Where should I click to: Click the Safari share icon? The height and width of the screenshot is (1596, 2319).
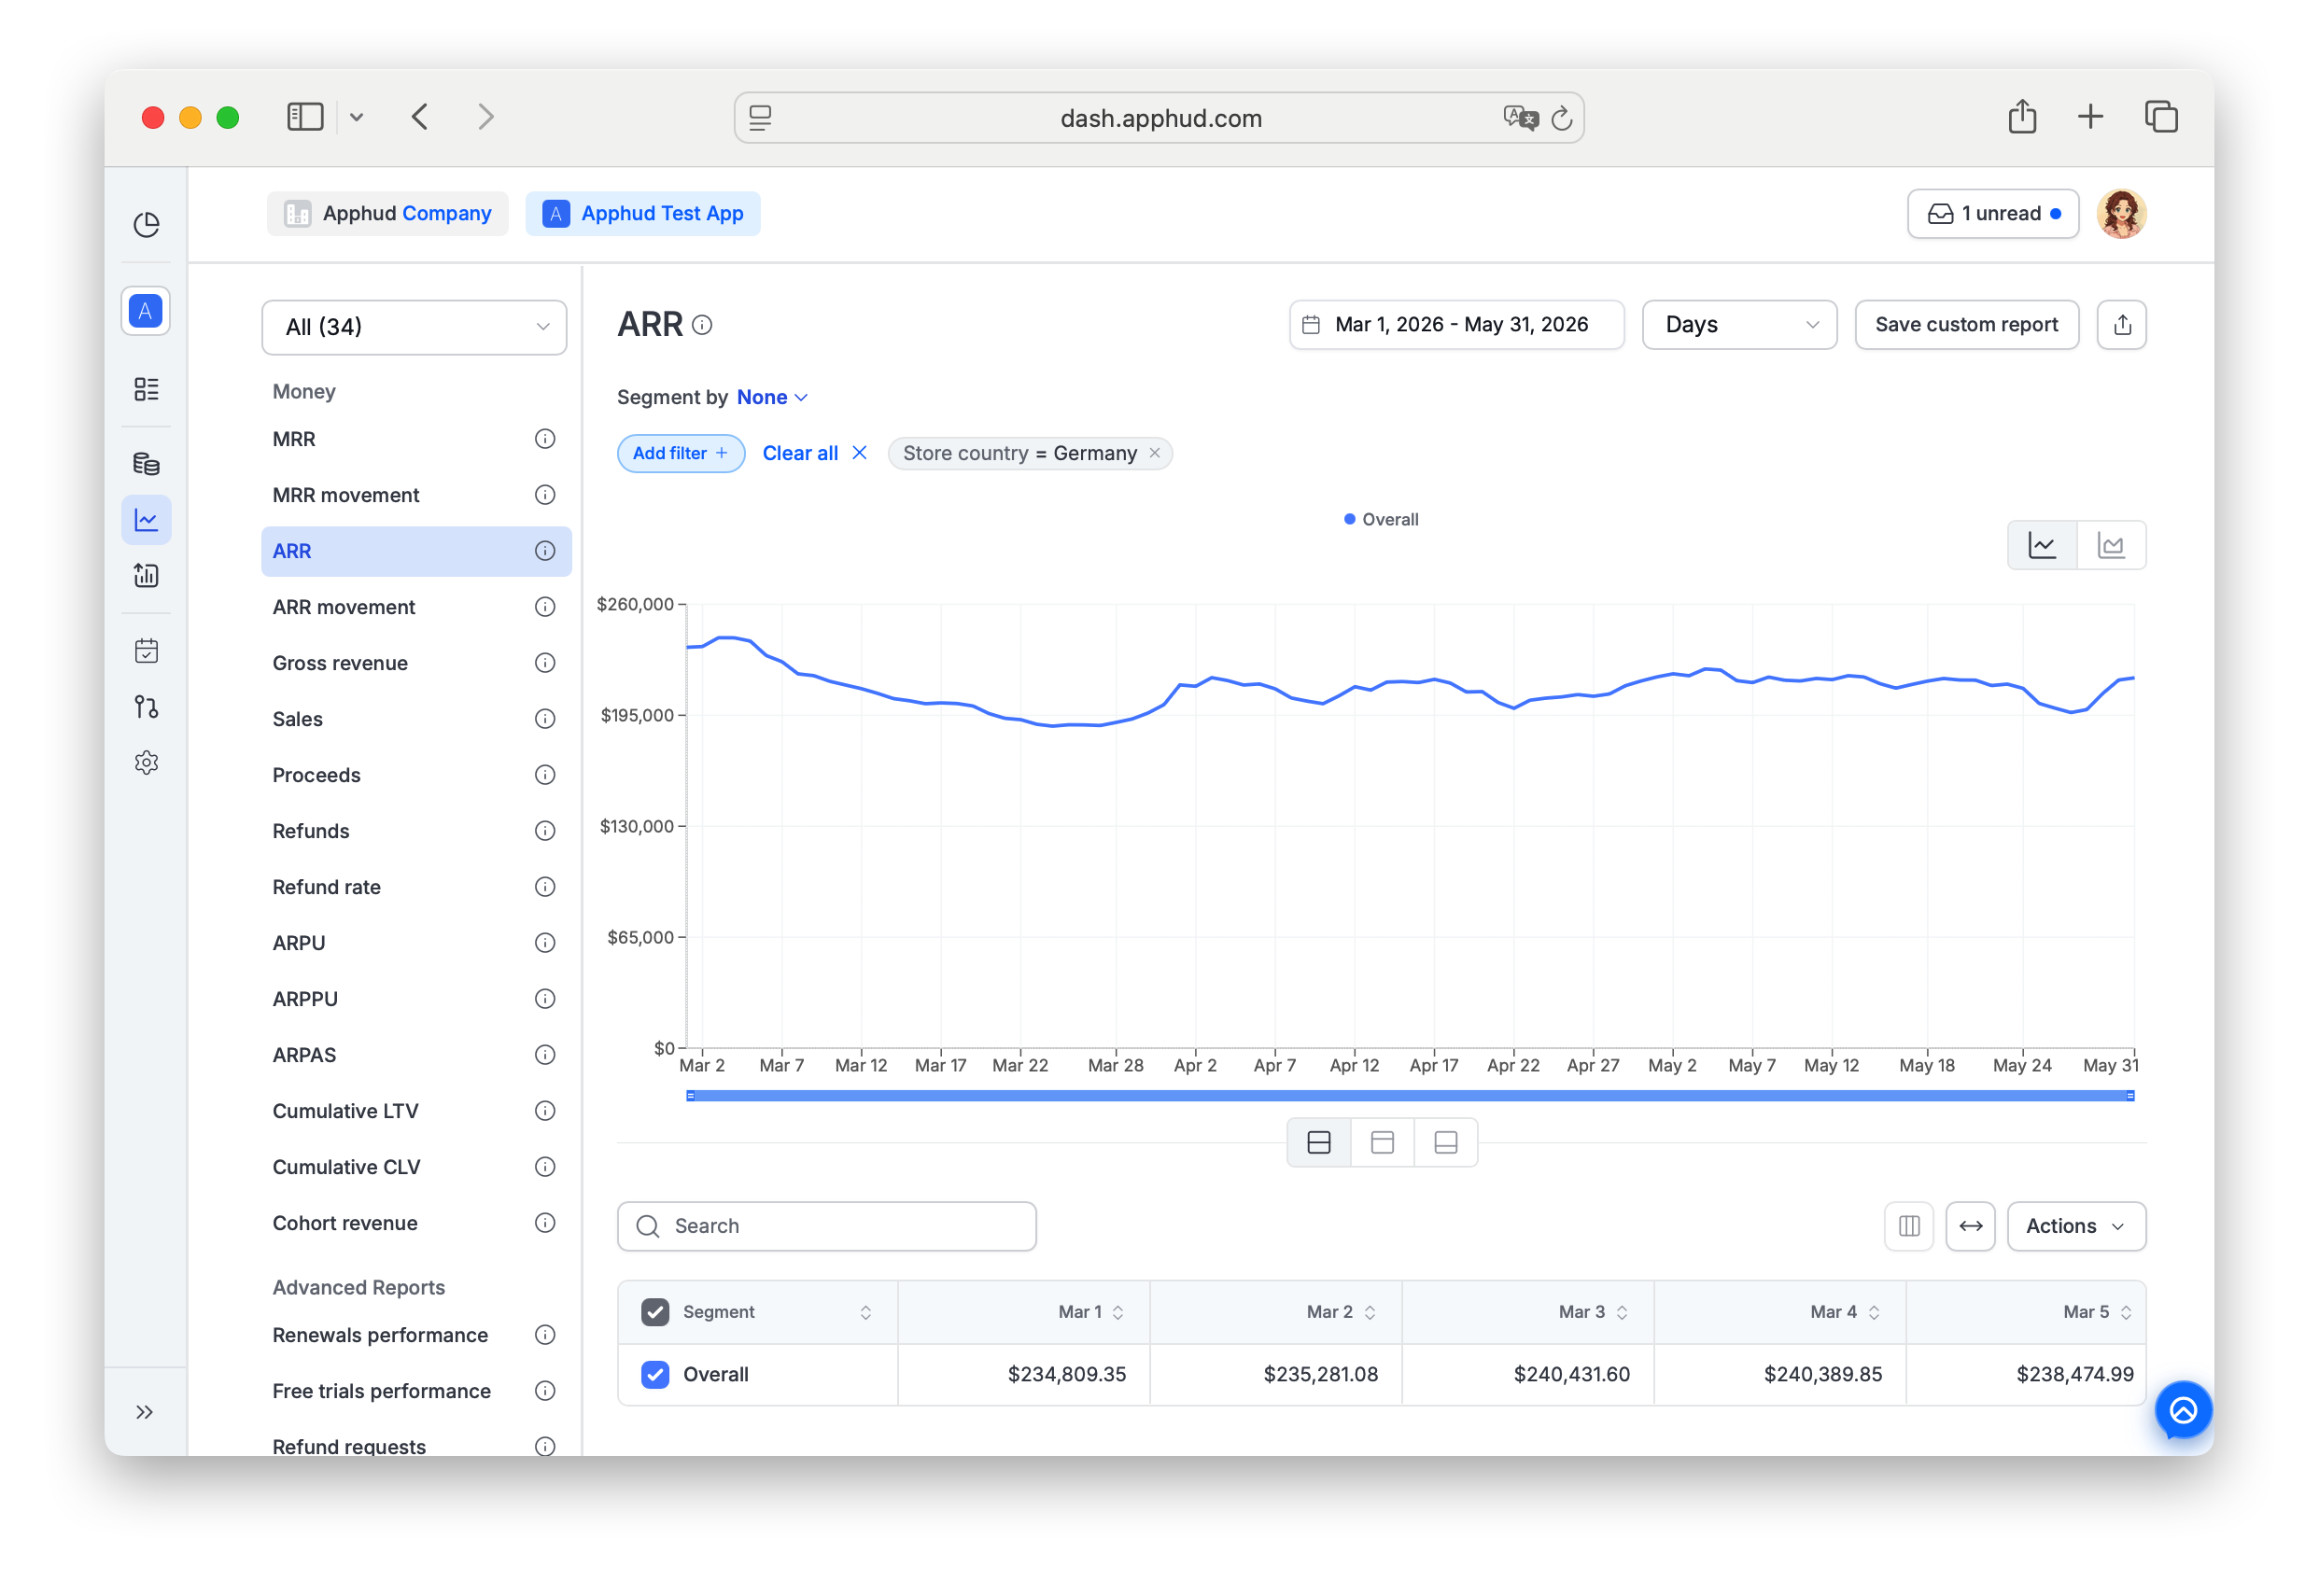coord(2022,117)
